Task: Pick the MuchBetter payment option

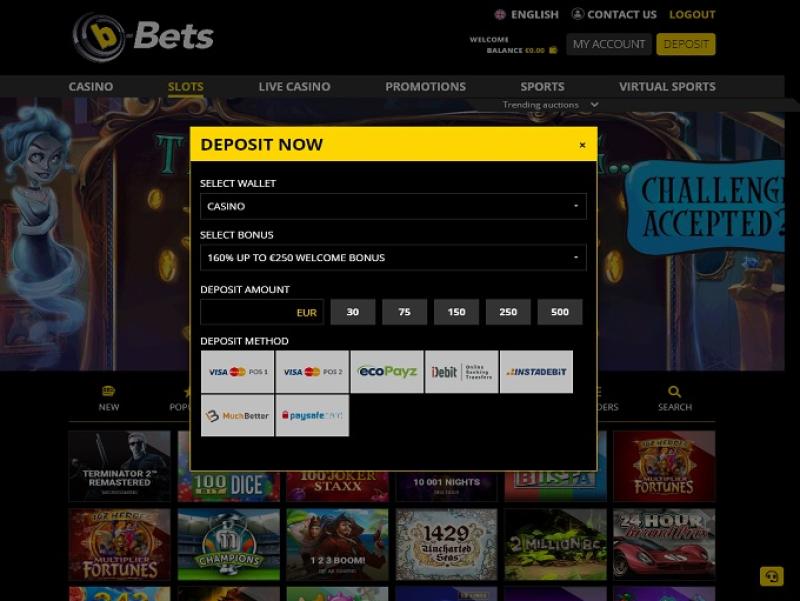Action: coord(237,415)
